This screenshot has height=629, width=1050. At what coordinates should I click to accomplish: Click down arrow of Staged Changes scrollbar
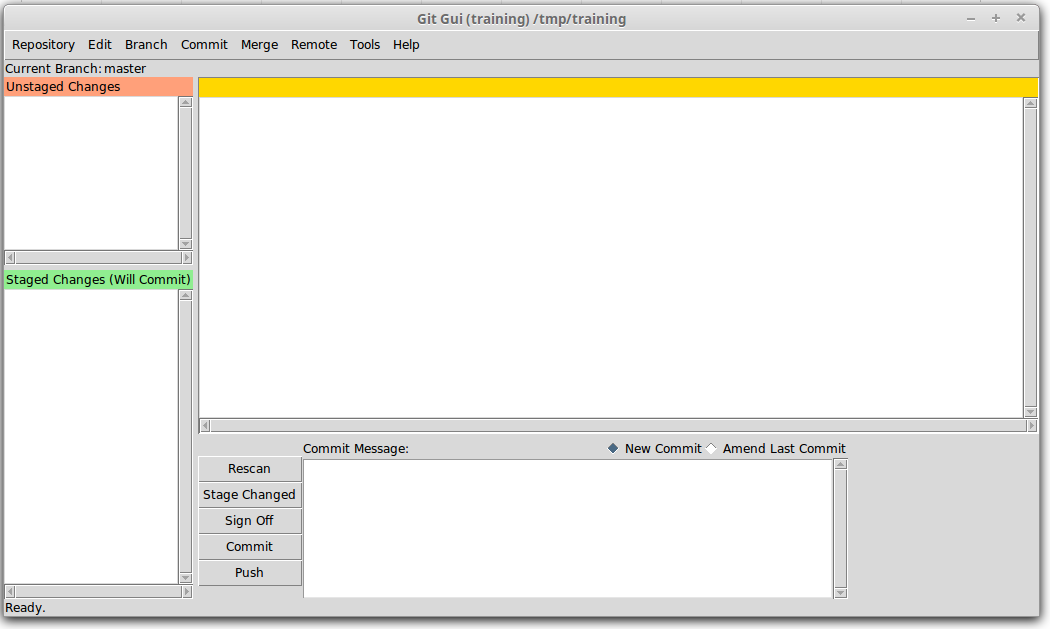point(185,578)
